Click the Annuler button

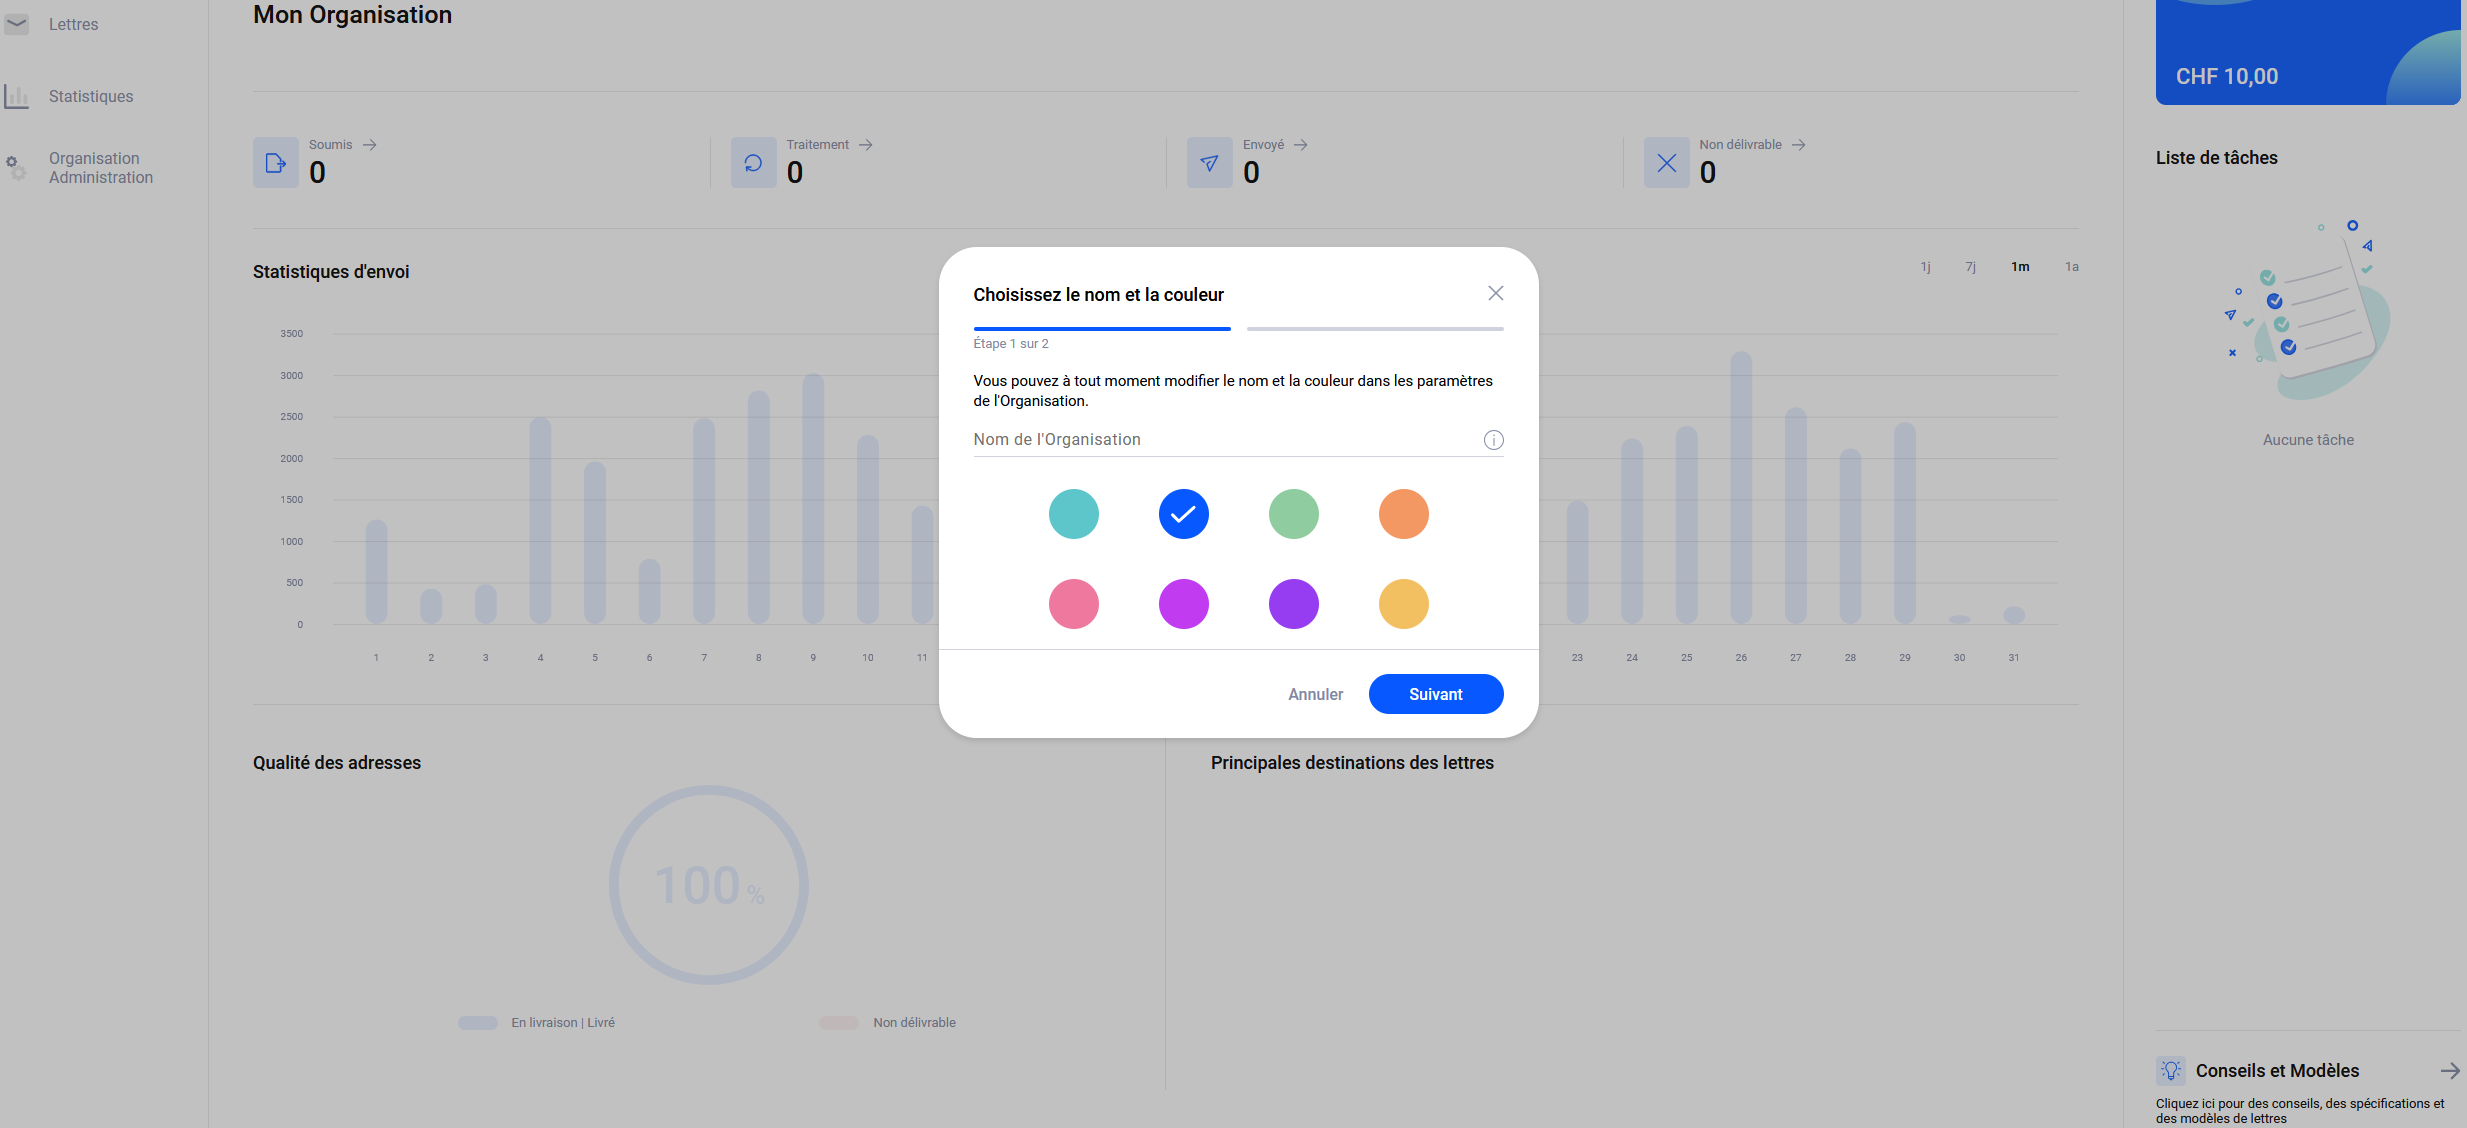tap(1315, 694)
